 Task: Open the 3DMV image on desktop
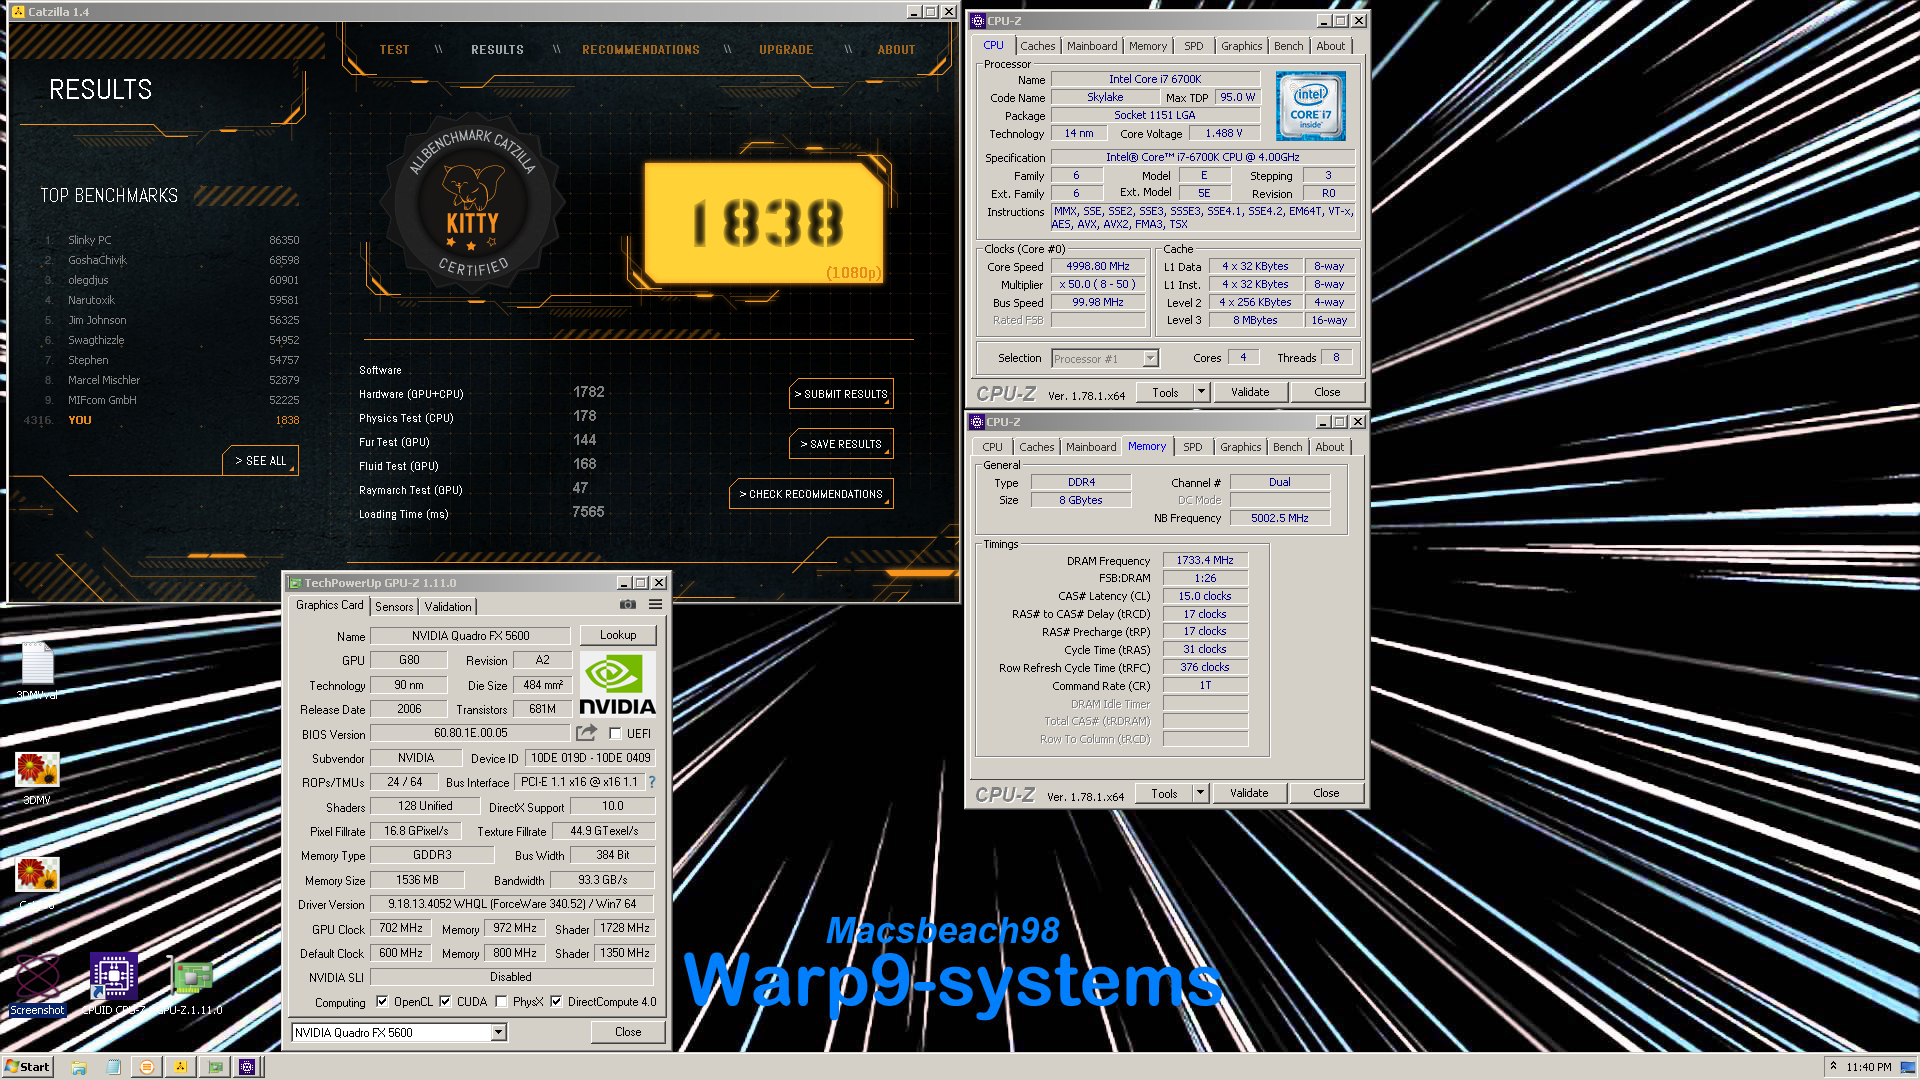click(x=37, y=778)
